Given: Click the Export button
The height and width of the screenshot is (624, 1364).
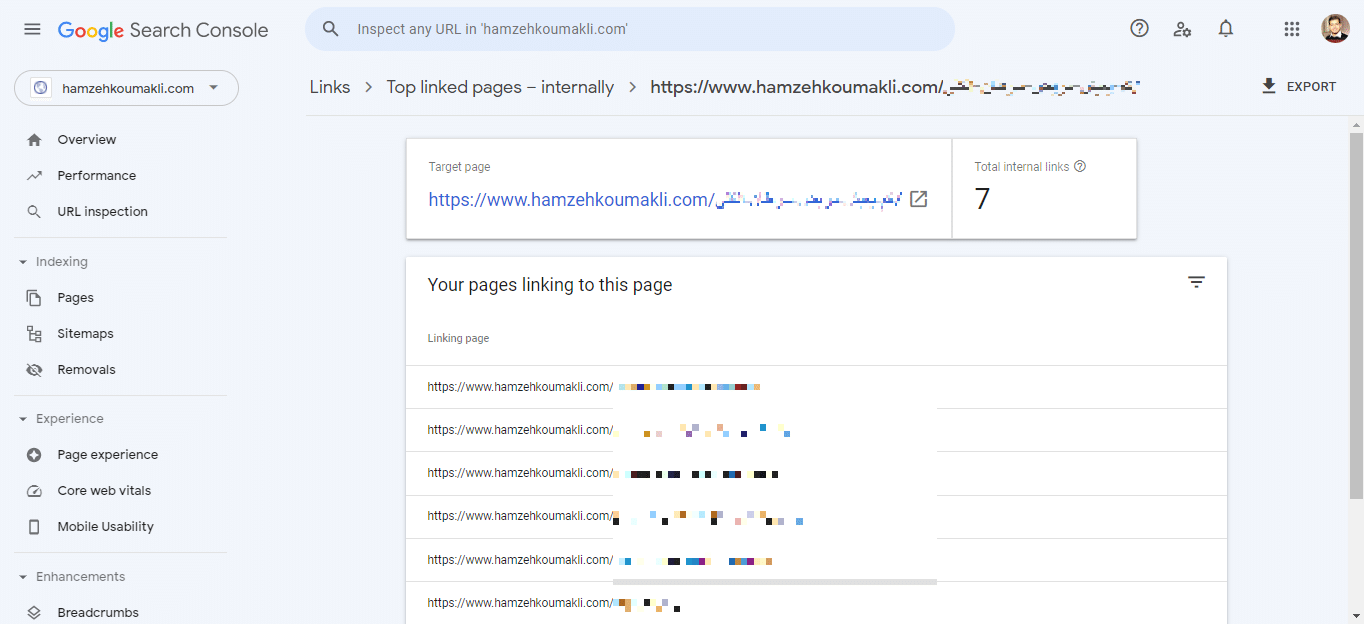Looking at the screenshot, I should [1299, 87].
